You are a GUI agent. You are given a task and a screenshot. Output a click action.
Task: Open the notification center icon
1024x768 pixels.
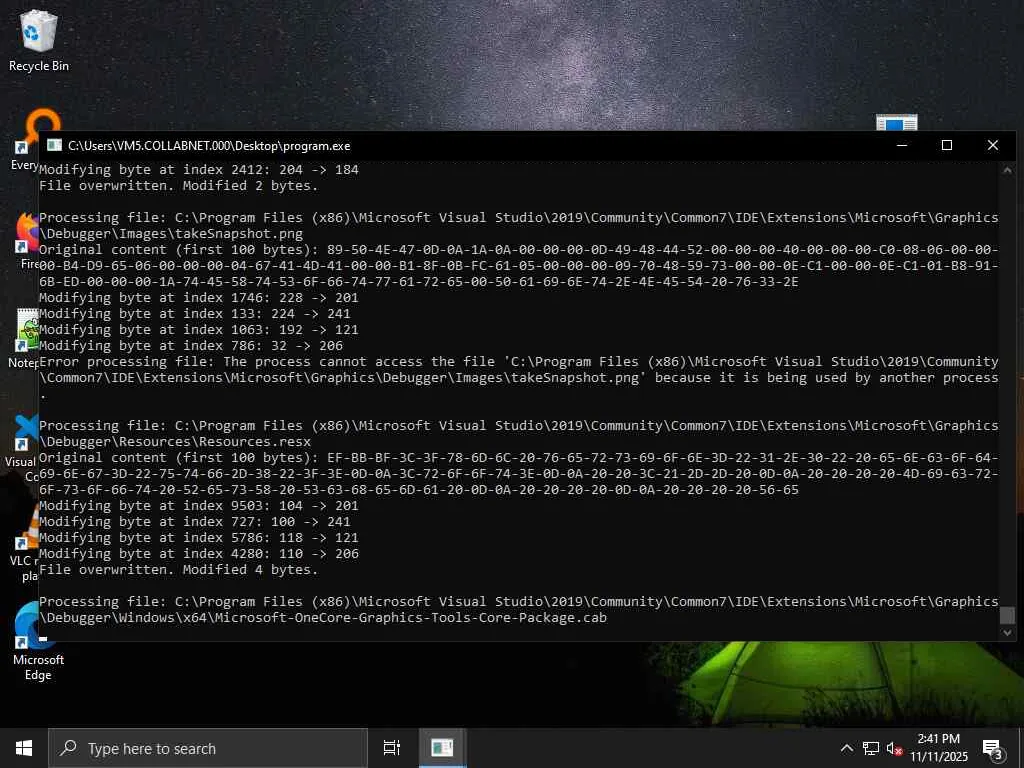[x=993, y=749]
